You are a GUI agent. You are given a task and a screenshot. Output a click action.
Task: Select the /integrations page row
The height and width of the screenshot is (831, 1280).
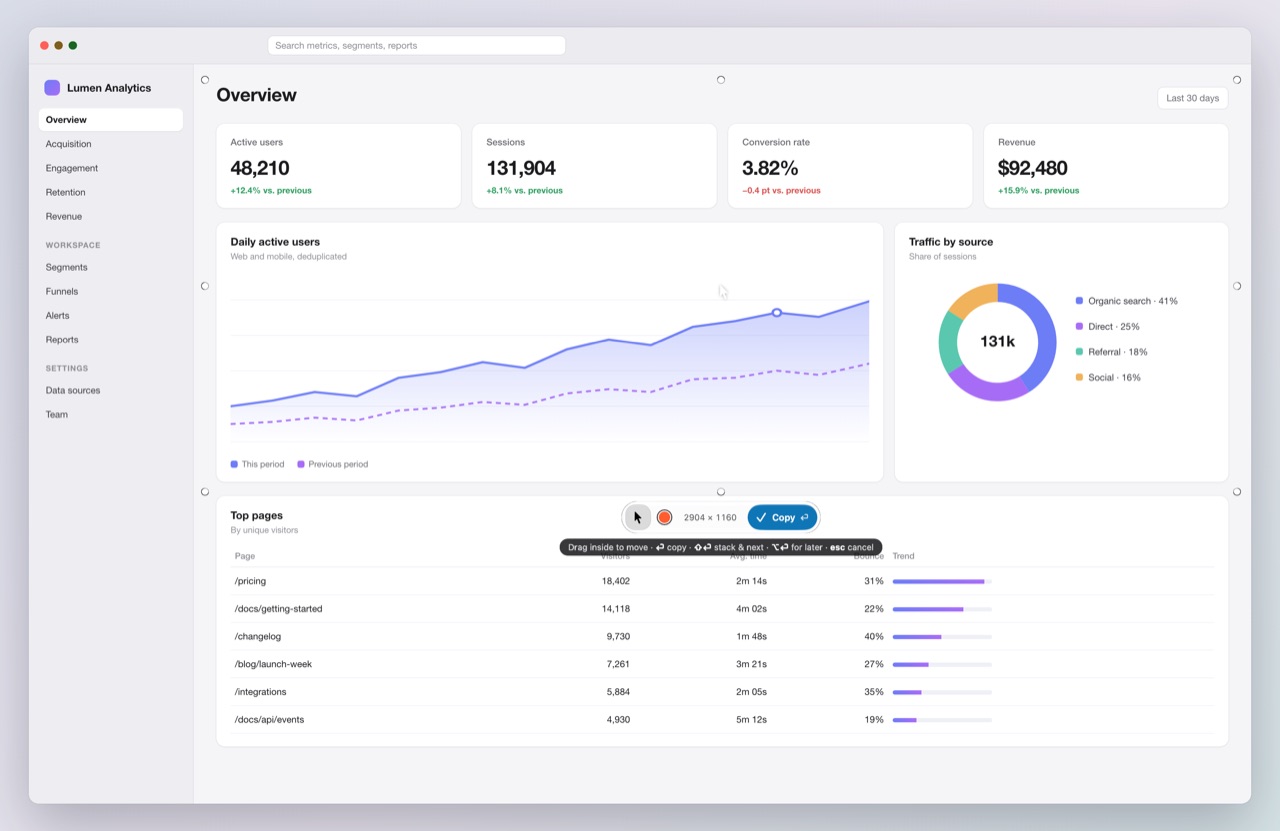(x=722, y=692)
